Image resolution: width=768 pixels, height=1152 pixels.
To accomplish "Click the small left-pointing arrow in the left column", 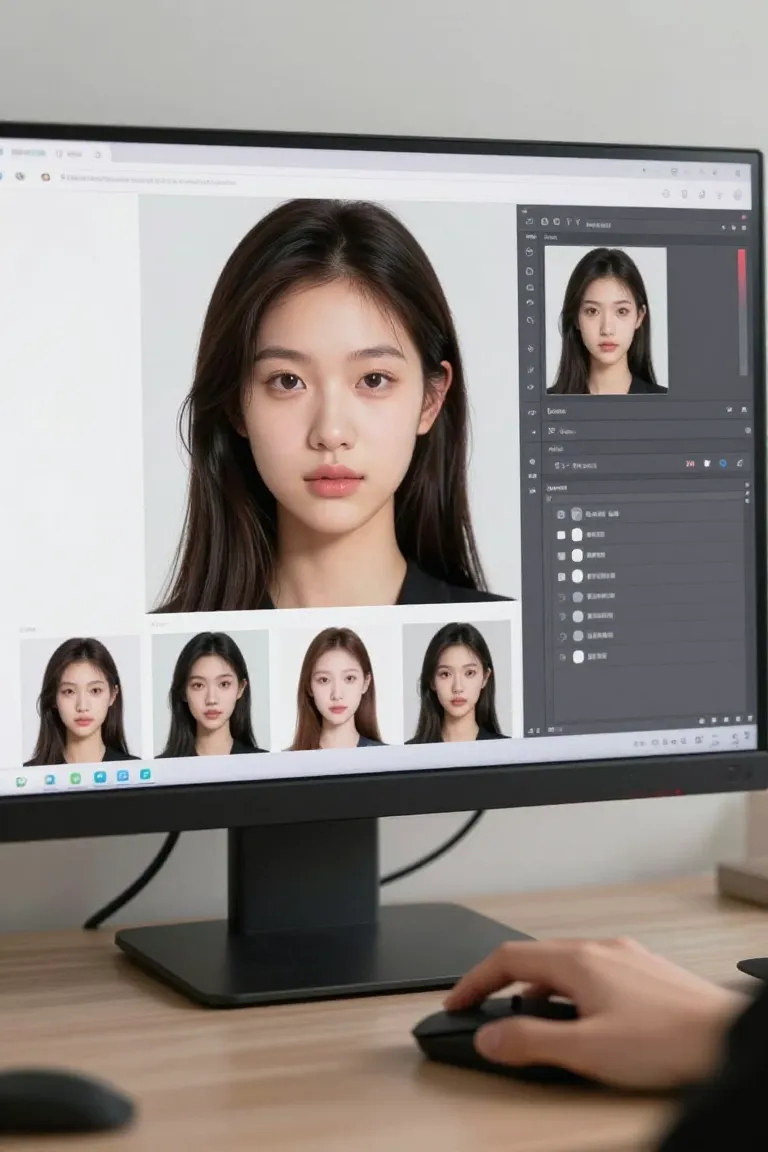I will [533, 433].
